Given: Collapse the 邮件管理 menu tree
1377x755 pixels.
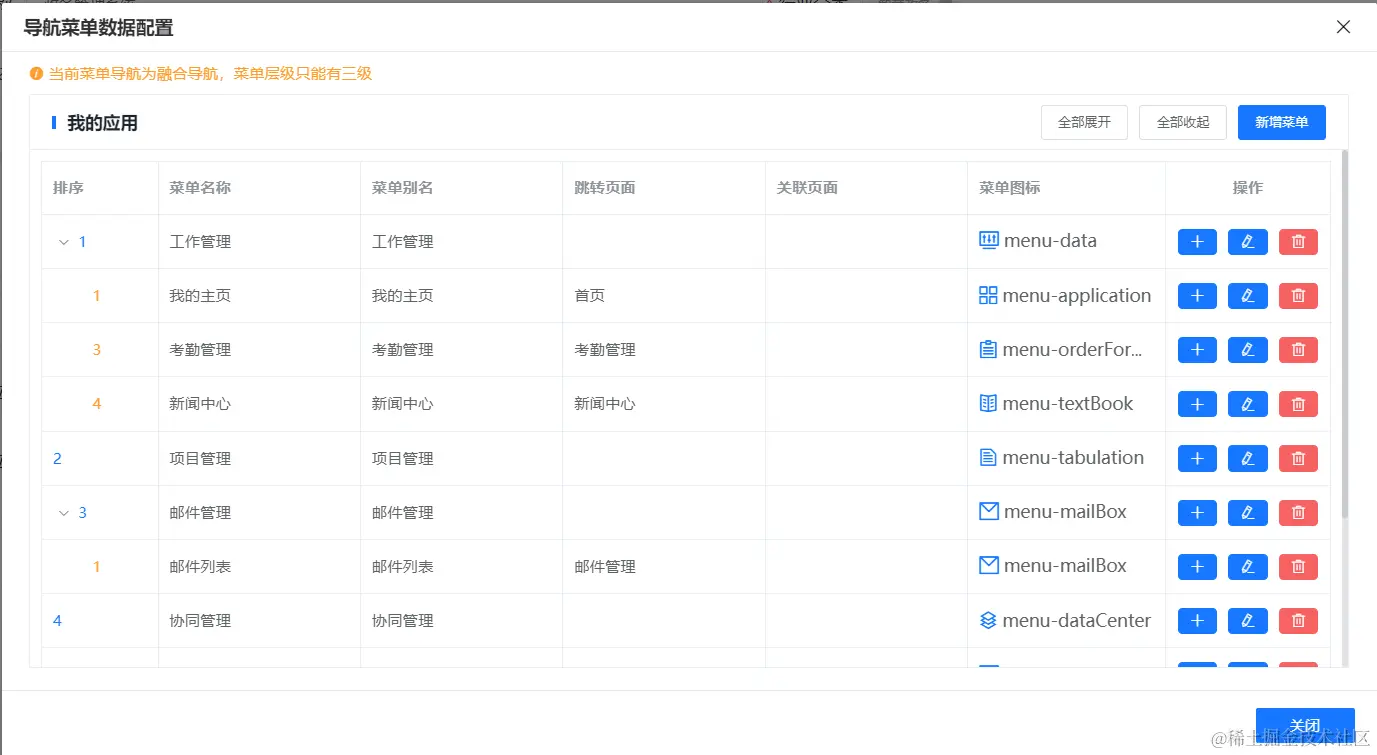Looking at the screenshot, I should click(x=61, y=512).
